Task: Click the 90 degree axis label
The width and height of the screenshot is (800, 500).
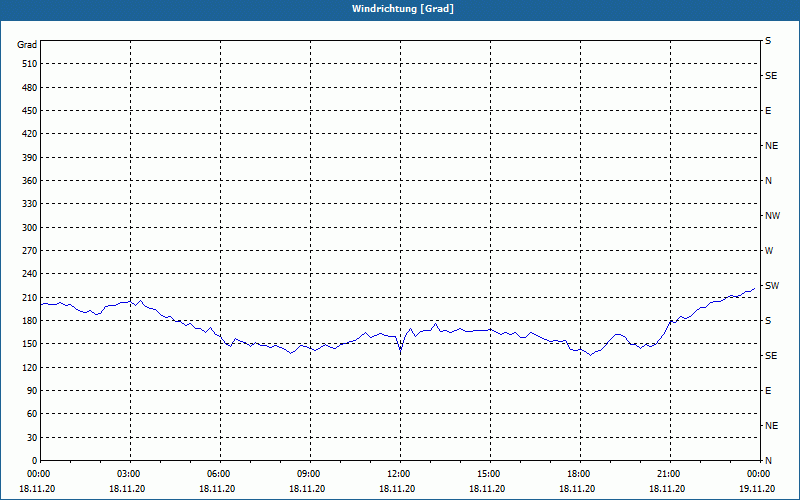Action: coord(31,391)
